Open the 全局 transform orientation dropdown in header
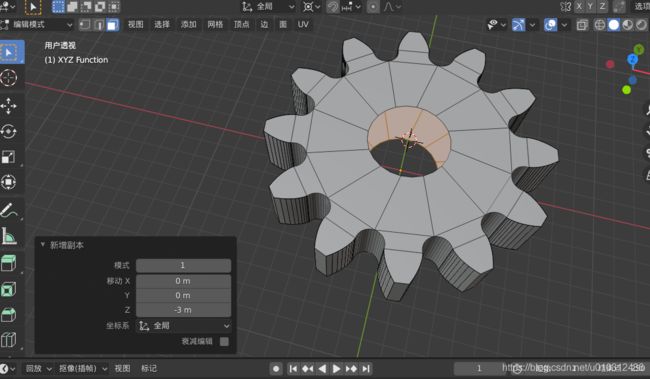Viewport: 650px width, 379px height. pyautogui.click(x=269, y=7)
